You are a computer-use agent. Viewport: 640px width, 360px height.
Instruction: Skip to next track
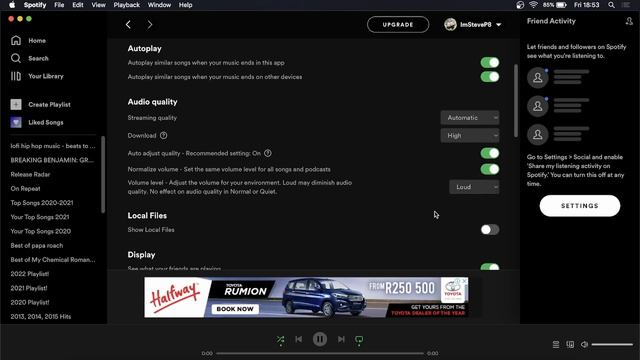(x=341, y=339)
